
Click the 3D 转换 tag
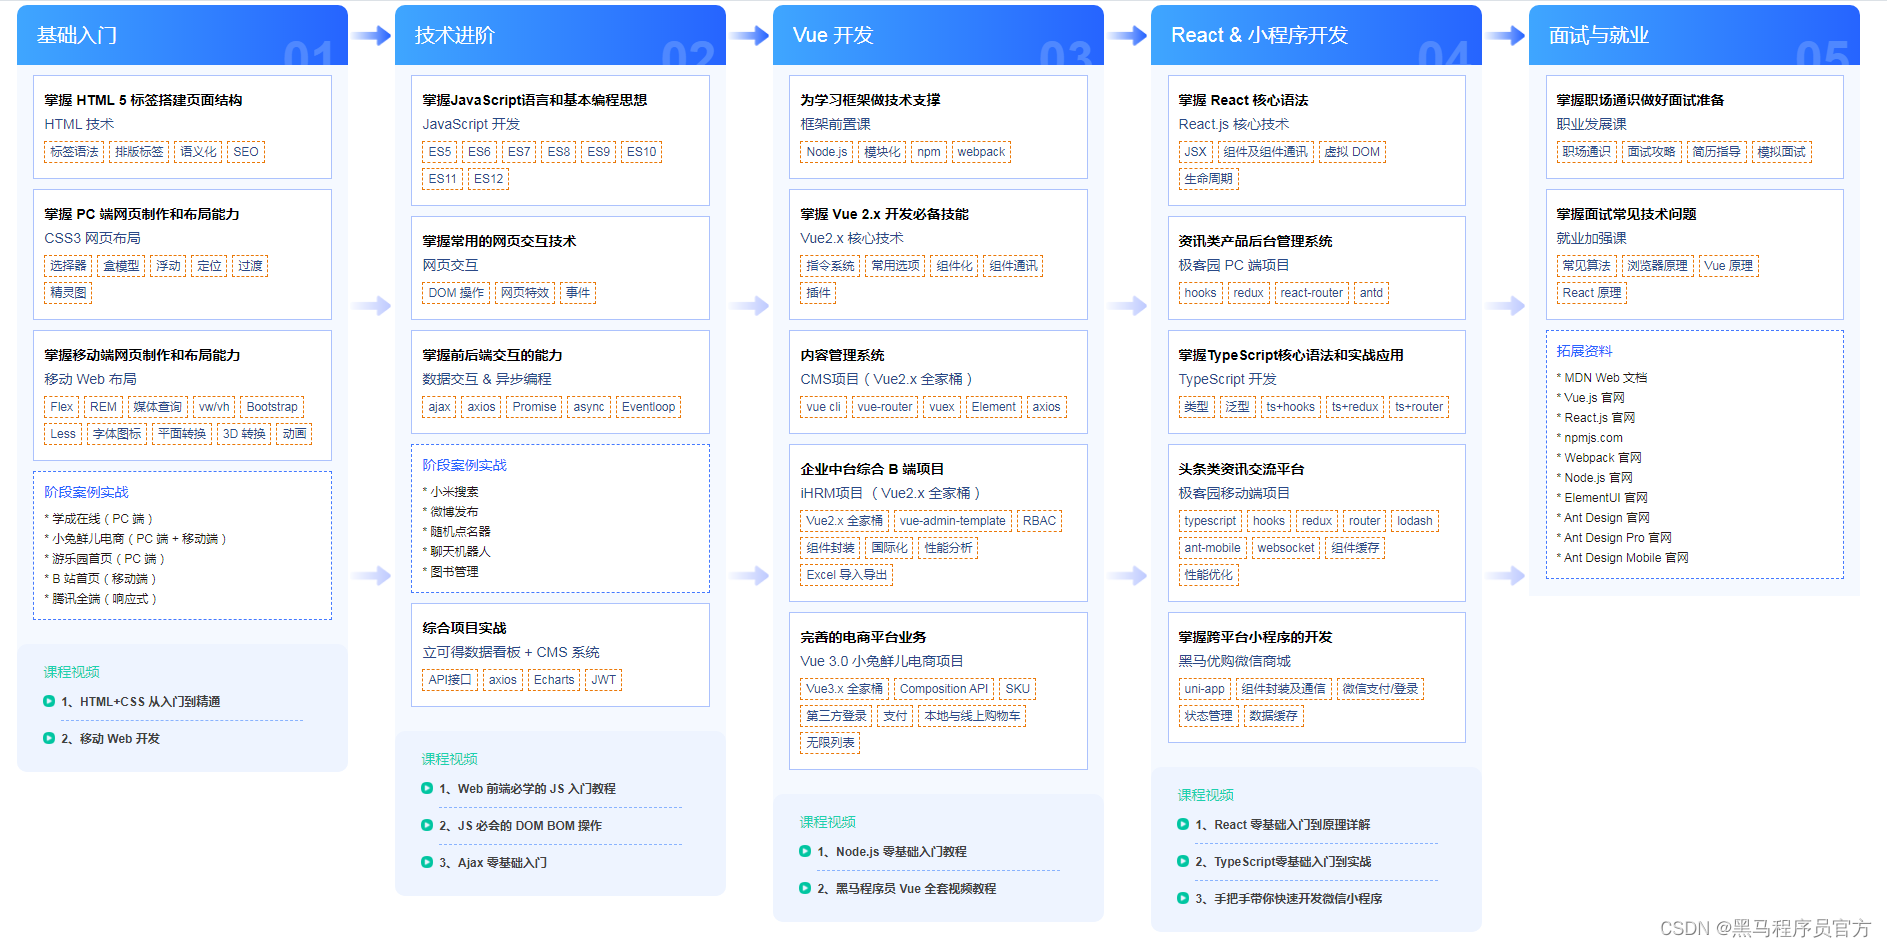pos(244,434)
